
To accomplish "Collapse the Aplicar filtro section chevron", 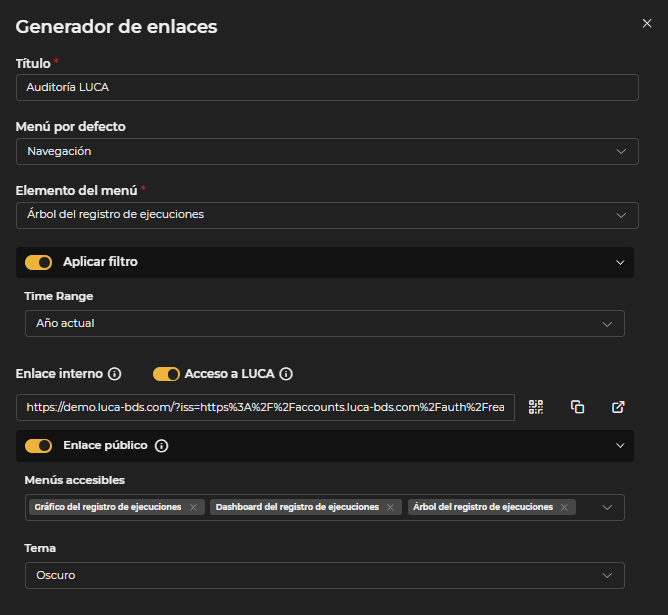I will (x=620, y=262).
